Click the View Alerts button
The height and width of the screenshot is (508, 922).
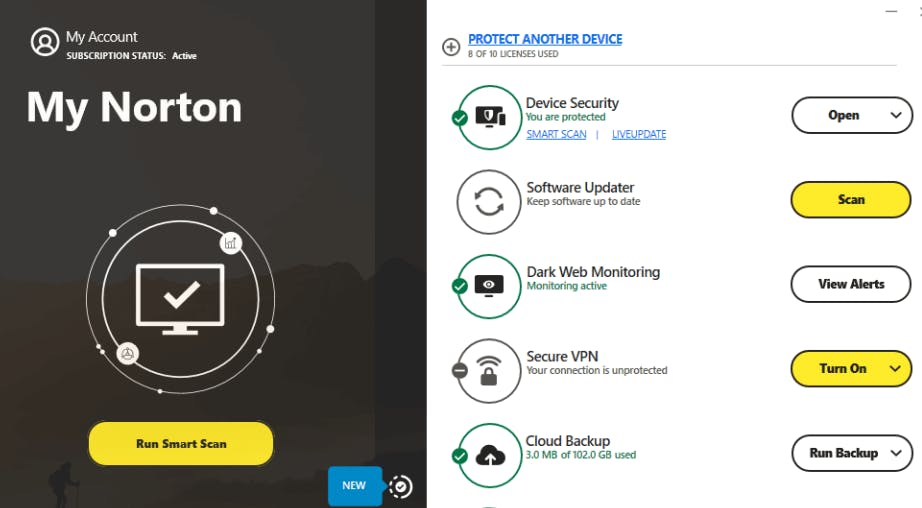pyautogui.click(x=851, y=284)
